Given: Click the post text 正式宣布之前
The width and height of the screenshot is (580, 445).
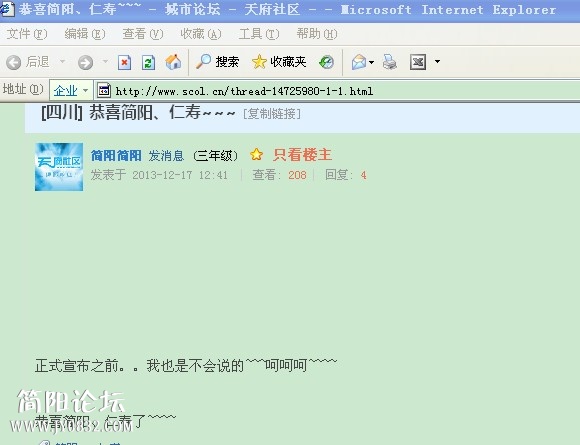Looking at the screenshot, I should 77,366.
